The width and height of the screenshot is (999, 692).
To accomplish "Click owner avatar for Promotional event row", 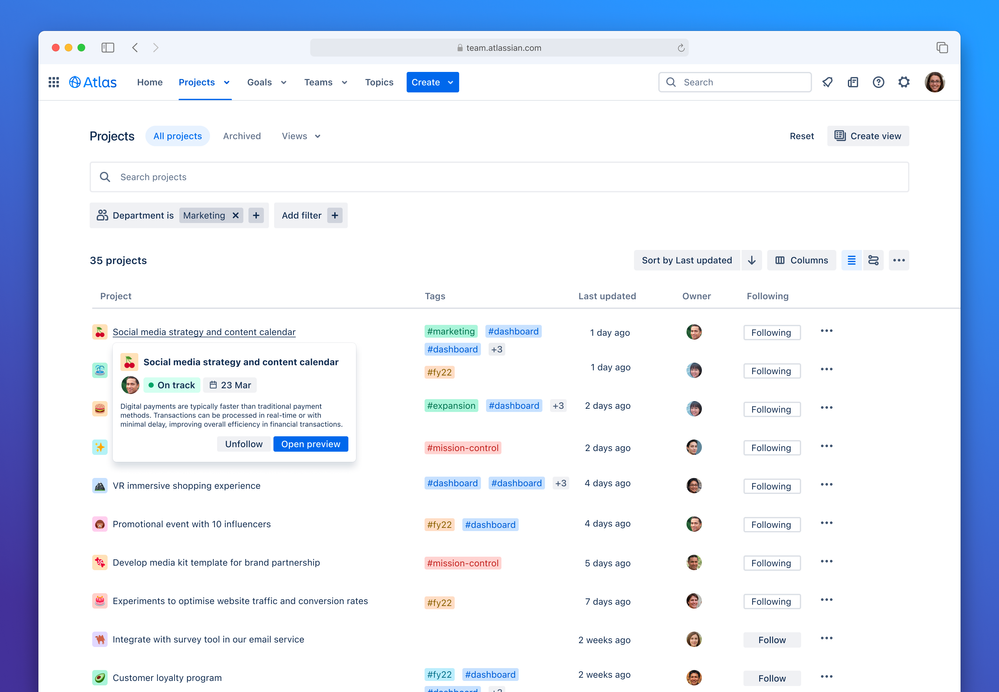I will coord(694,524).
